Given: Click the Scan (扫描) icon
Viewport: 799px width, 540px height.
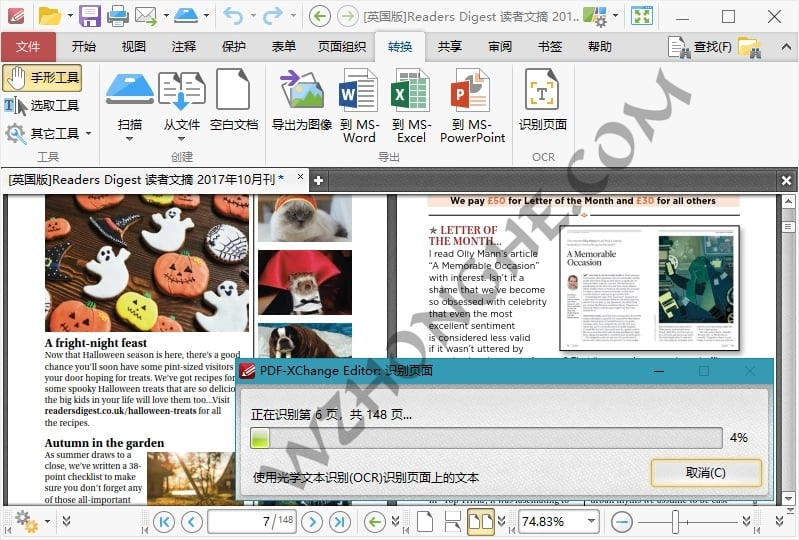Looking at the screenshot, I should click(129, 90).
